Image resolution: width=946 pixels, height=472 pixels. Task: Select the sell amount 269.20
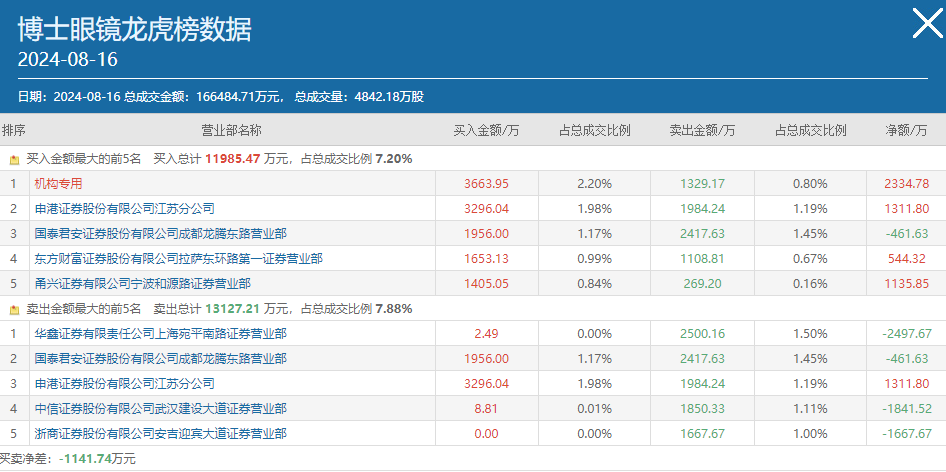click(702, 284)
